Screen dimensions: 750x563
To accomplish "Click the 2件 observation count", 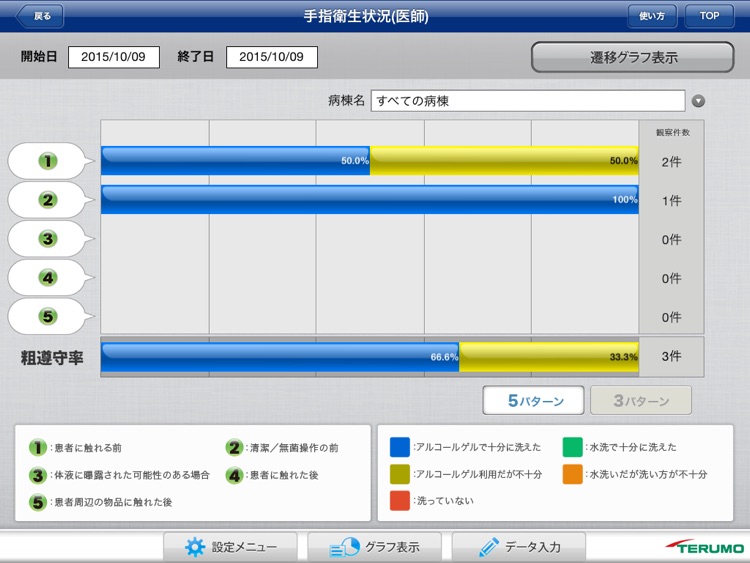I will pyautogui.click(x=672, y=162).
